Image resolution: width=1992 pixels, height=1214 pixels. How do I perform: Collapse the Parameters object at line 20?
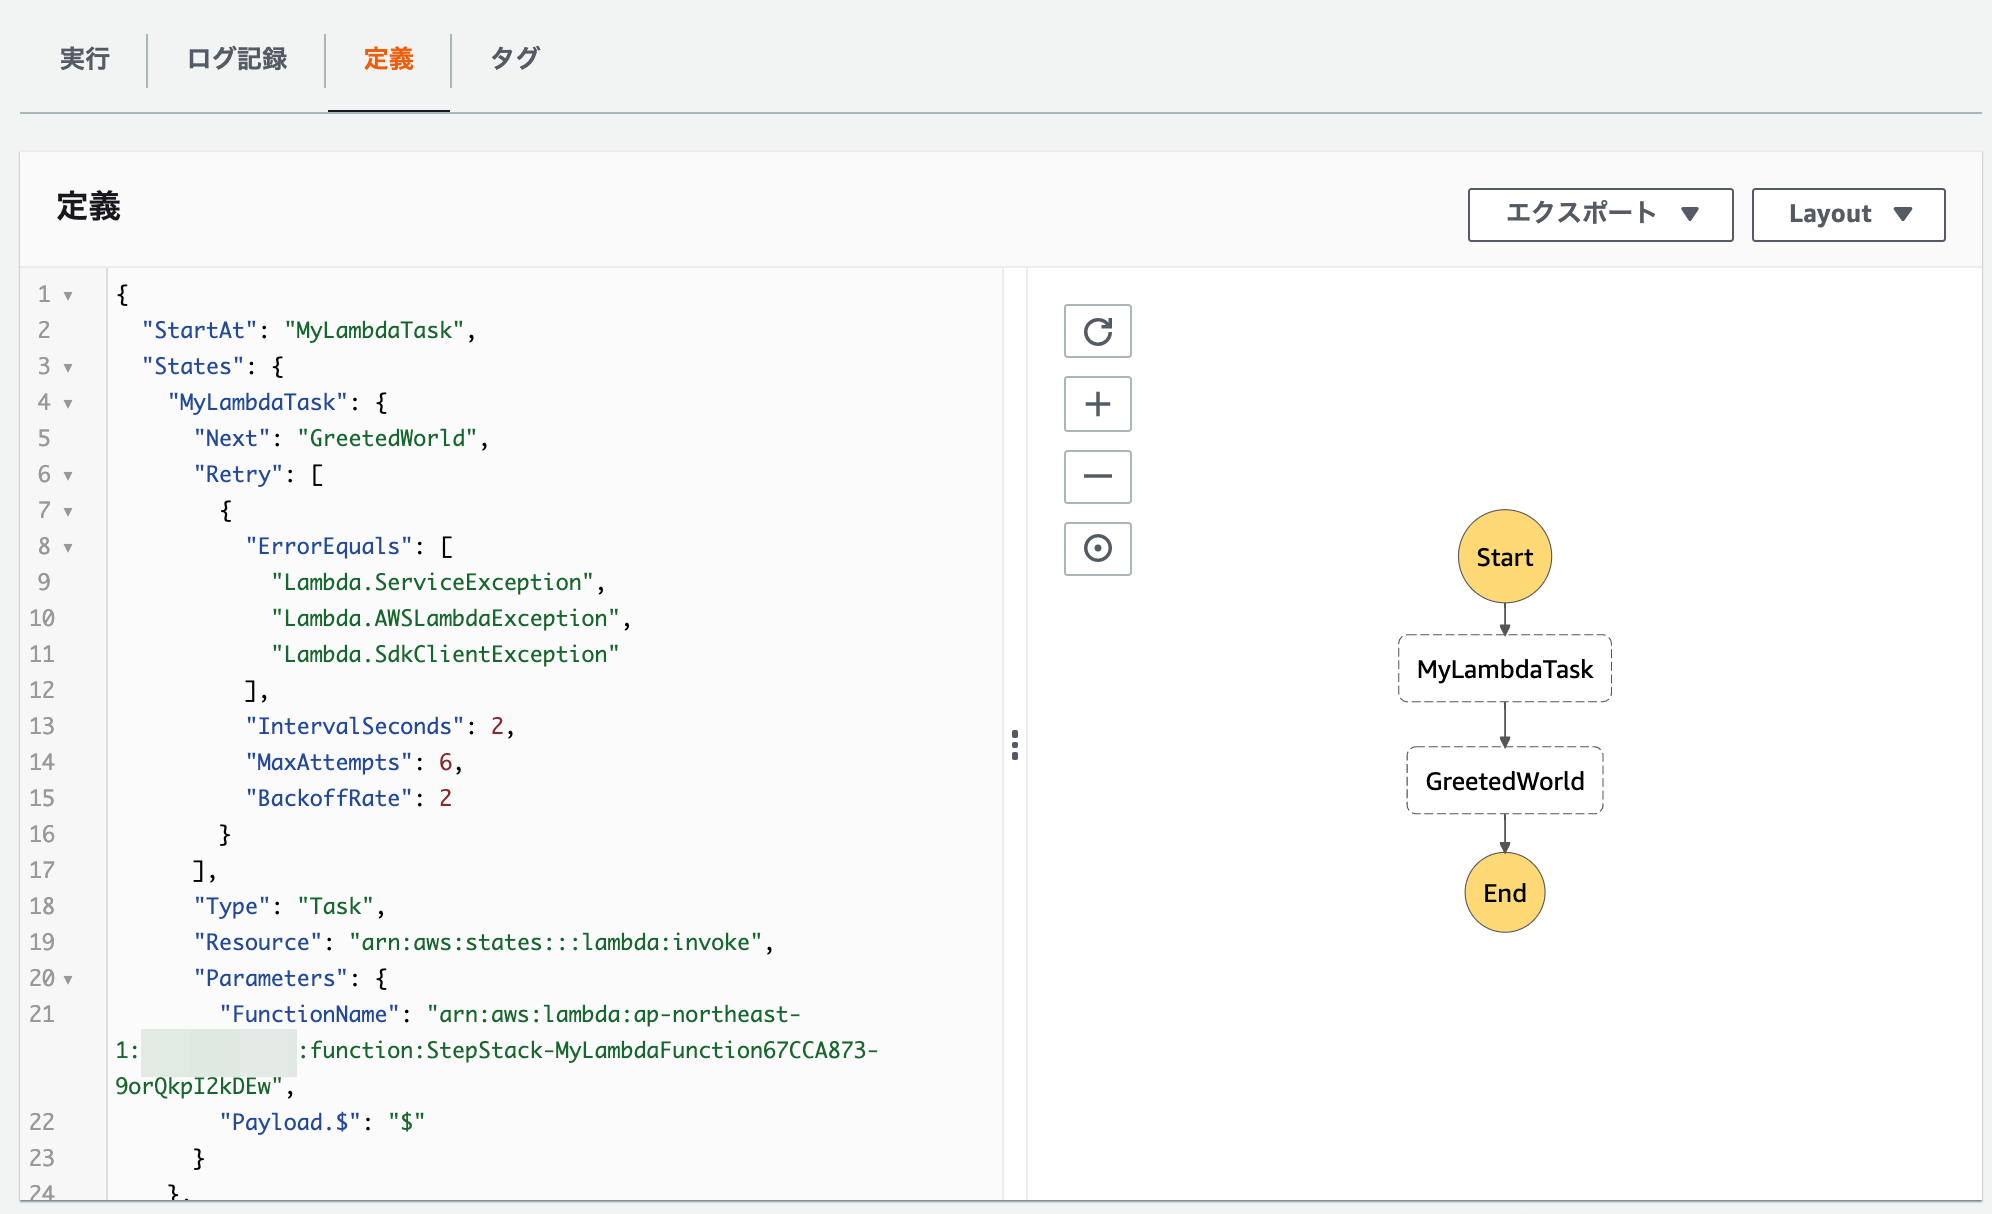coord(66,978)
